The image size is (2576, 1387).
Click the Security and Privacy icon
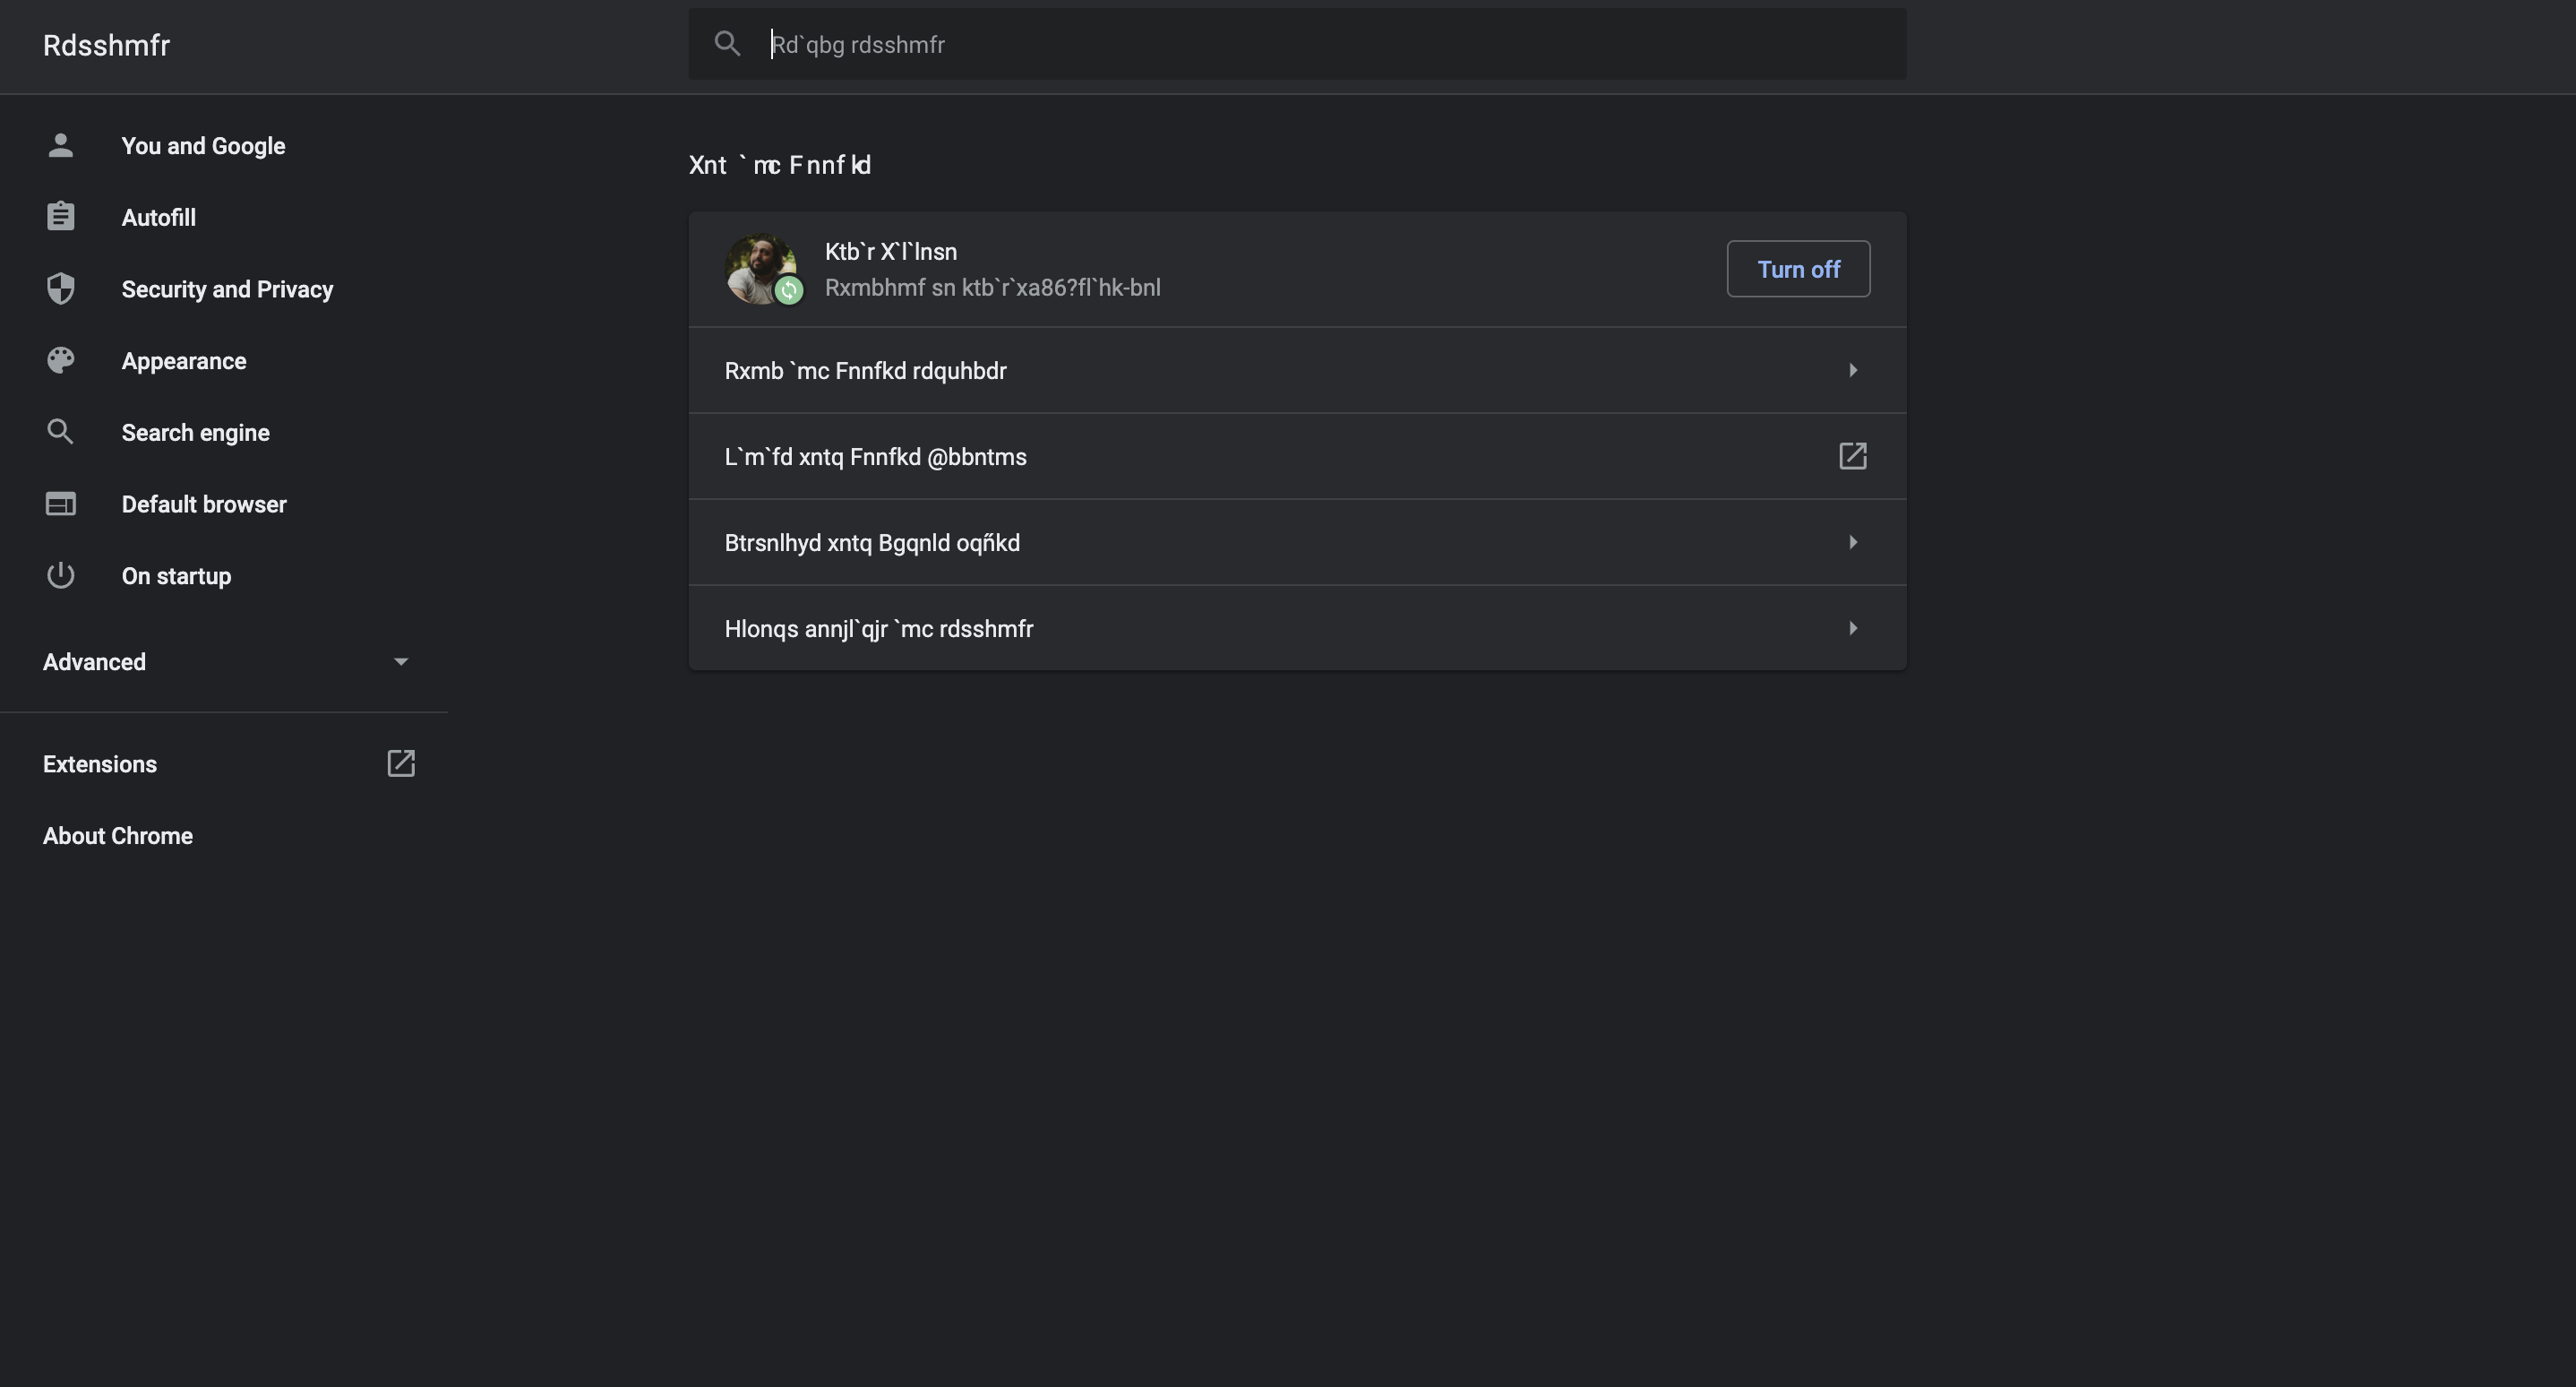(60, 289)
